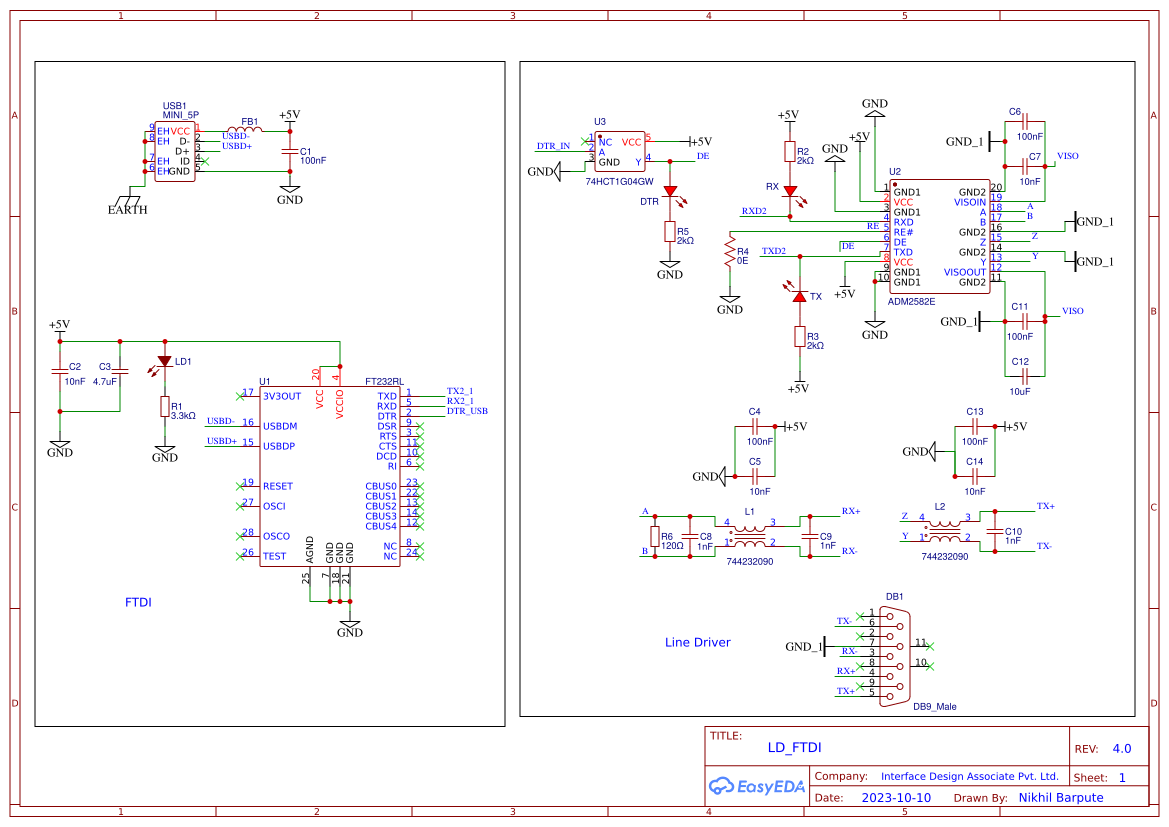Image resolution: width=1169 pixels, height=827 pixels.
Task: Click the TX2_1 net label
Action: tap(460, 391)
